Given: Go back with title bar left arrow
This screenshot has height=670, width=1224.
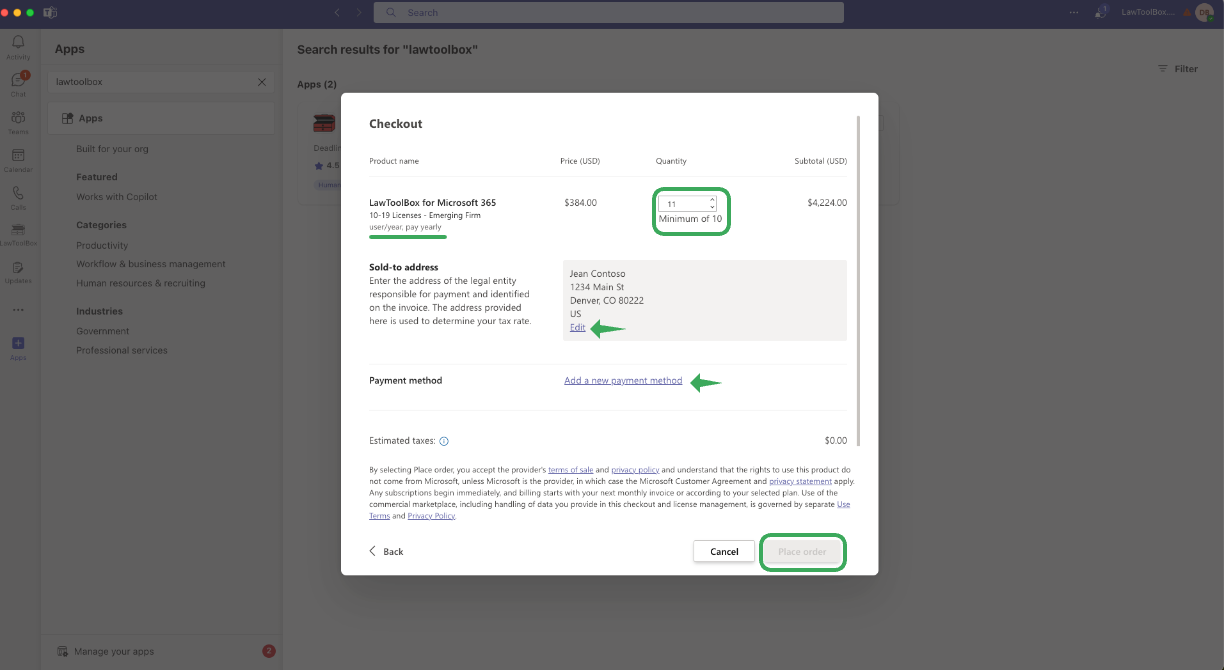Looking at the screenshot, I should coord(337,12).
